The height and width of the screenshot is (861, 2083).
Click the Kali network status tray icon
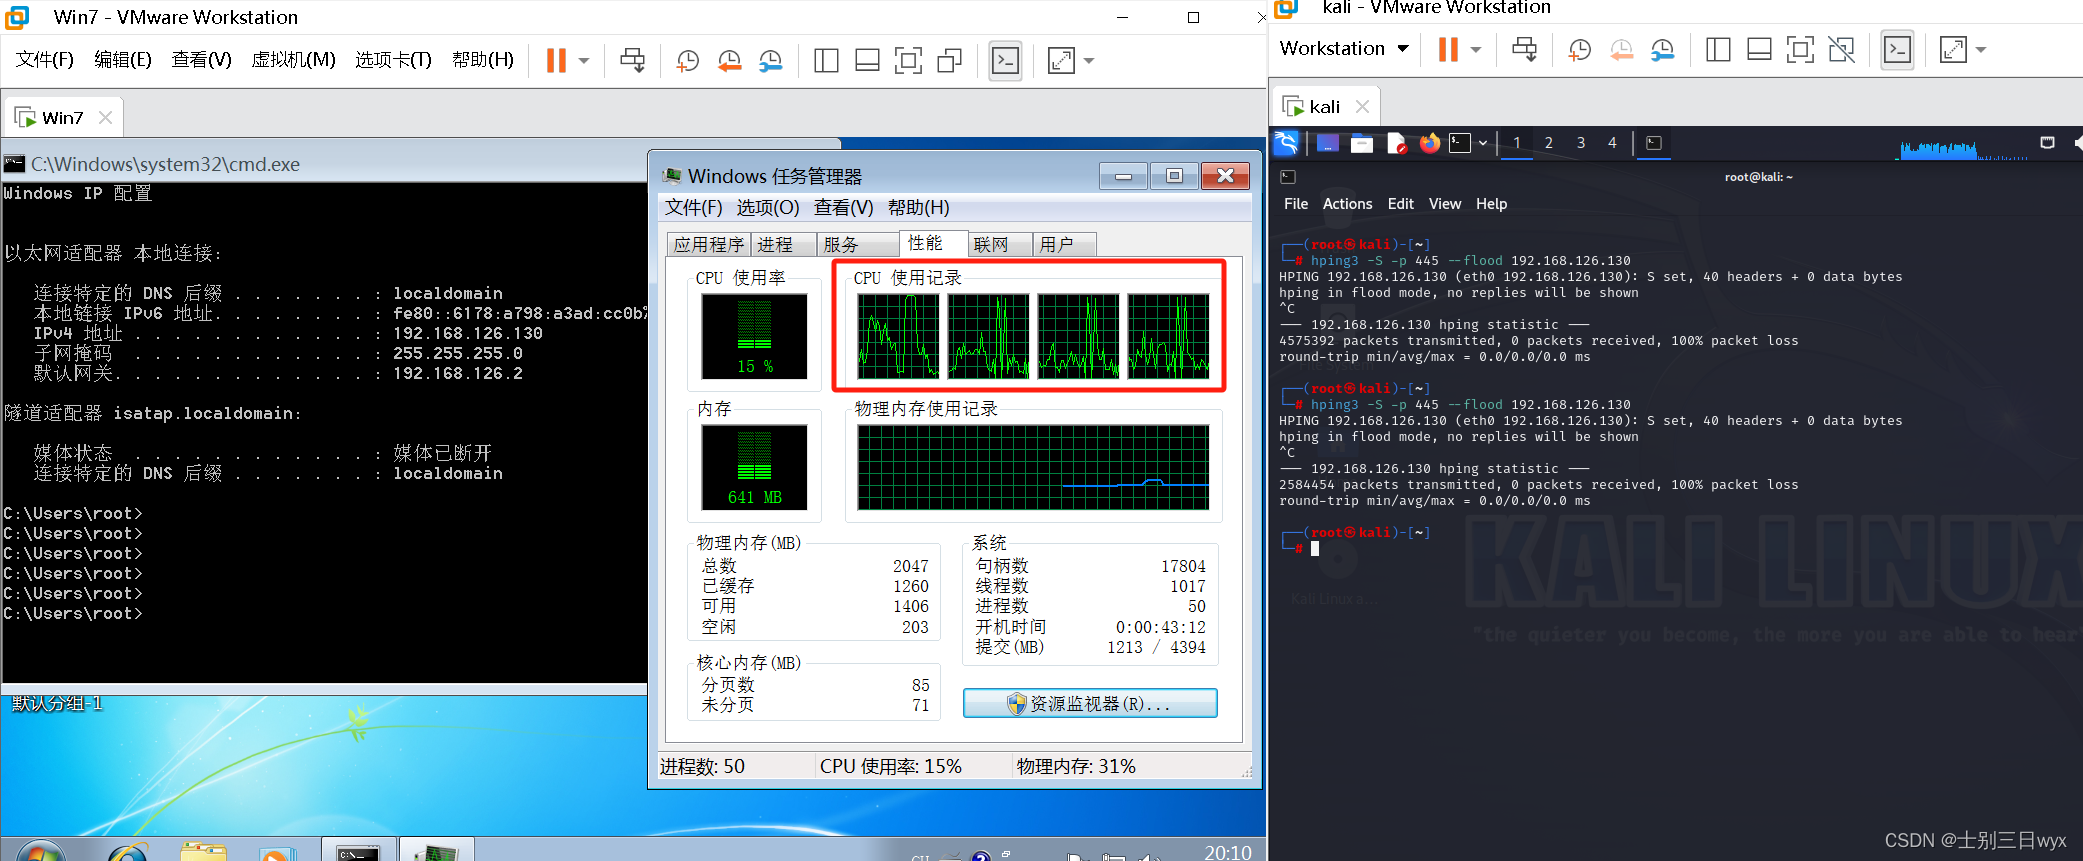pyautogui.click(x=2047, y=143)
